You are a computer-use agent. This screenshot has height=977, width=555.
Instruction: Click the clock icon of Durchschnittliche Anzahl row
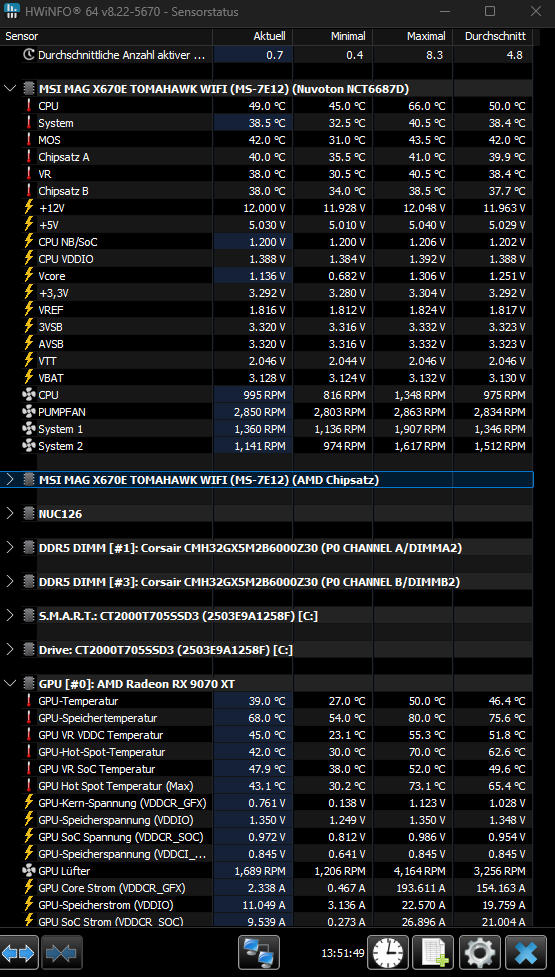[x=29, y=55]
